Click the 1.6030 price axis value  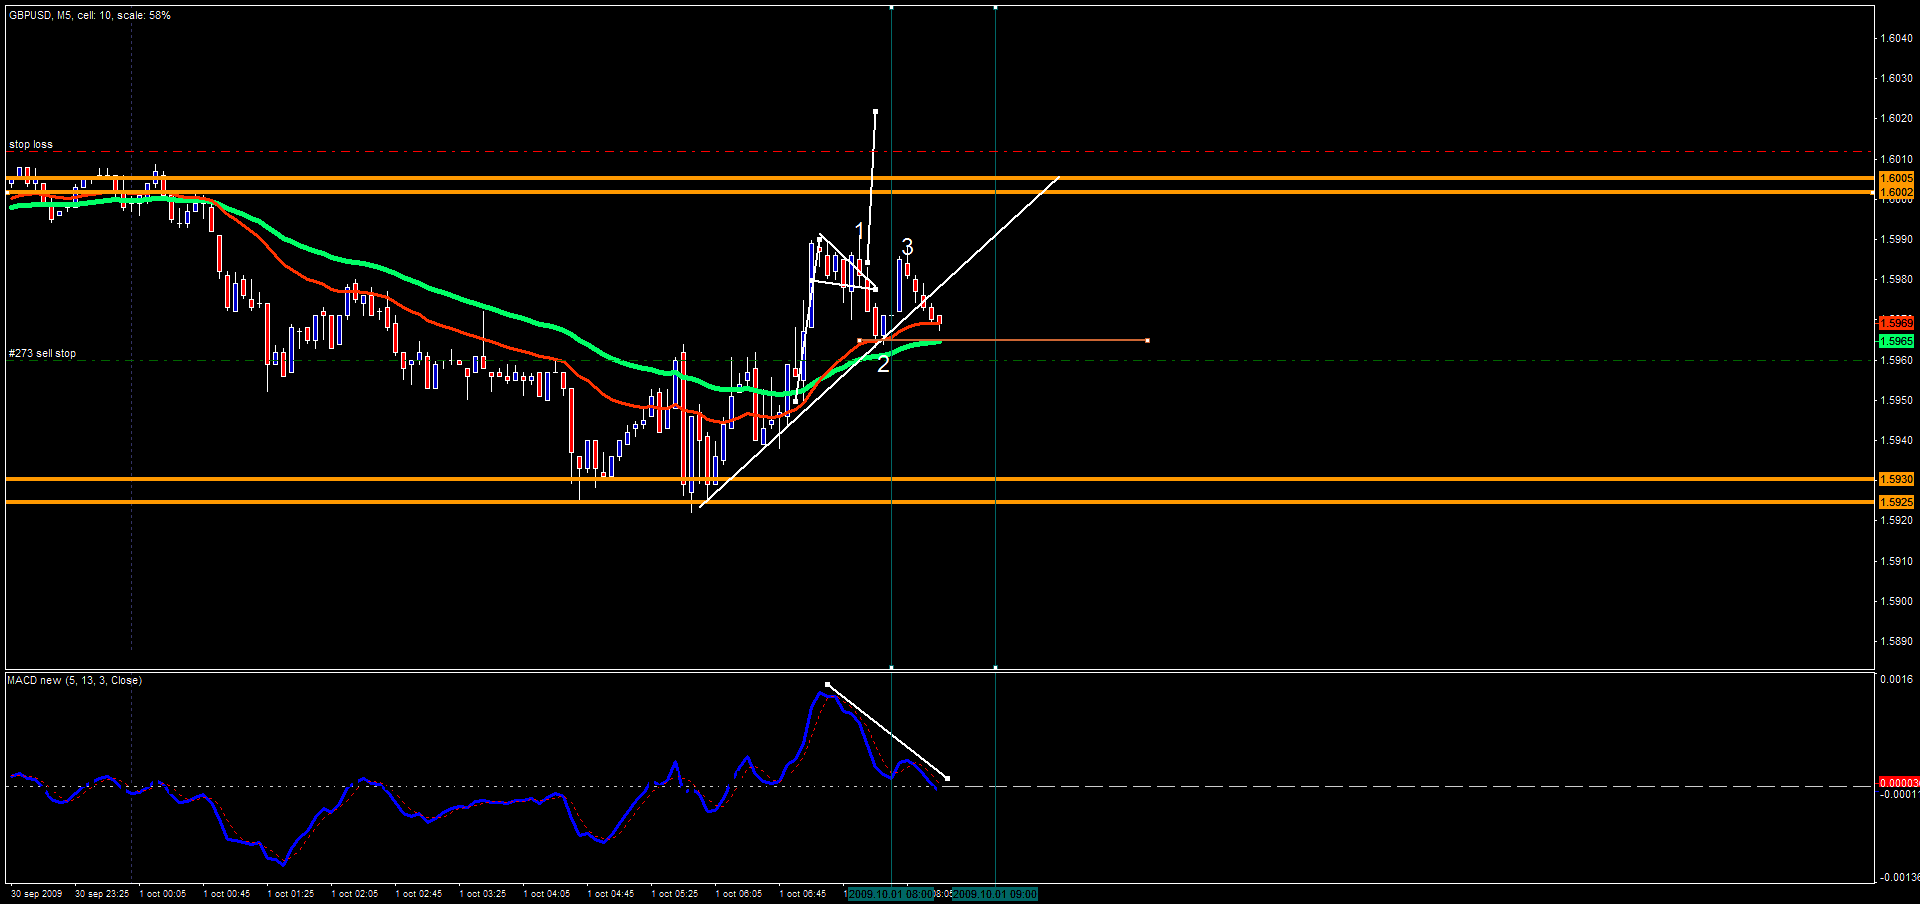coord(1897,78)
